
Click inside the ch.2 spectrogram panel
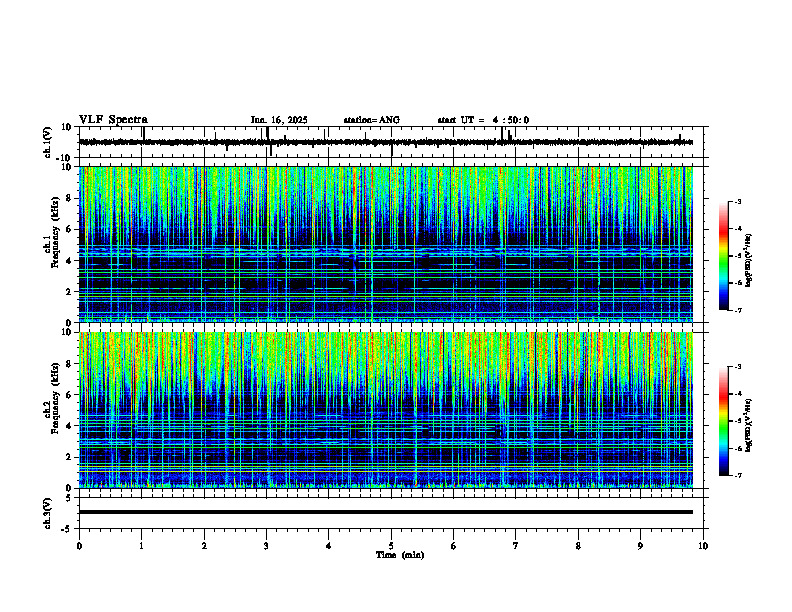[386, 410]
